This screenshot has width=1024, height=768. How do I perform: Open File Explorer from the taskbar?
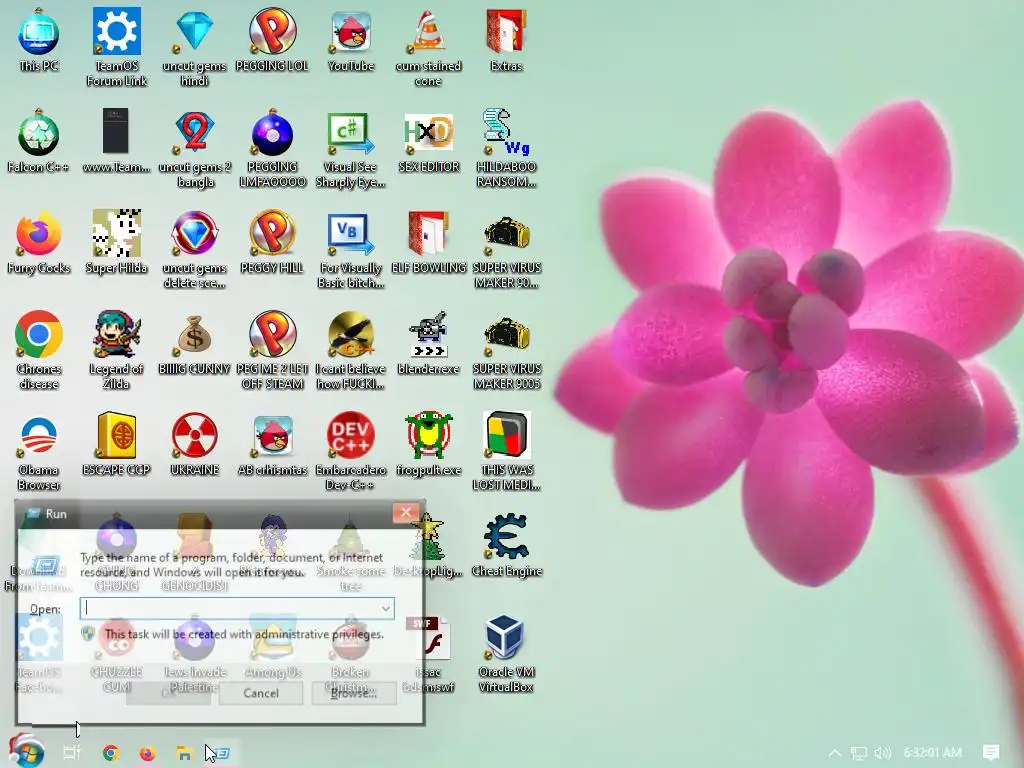(x=184, y=753)
